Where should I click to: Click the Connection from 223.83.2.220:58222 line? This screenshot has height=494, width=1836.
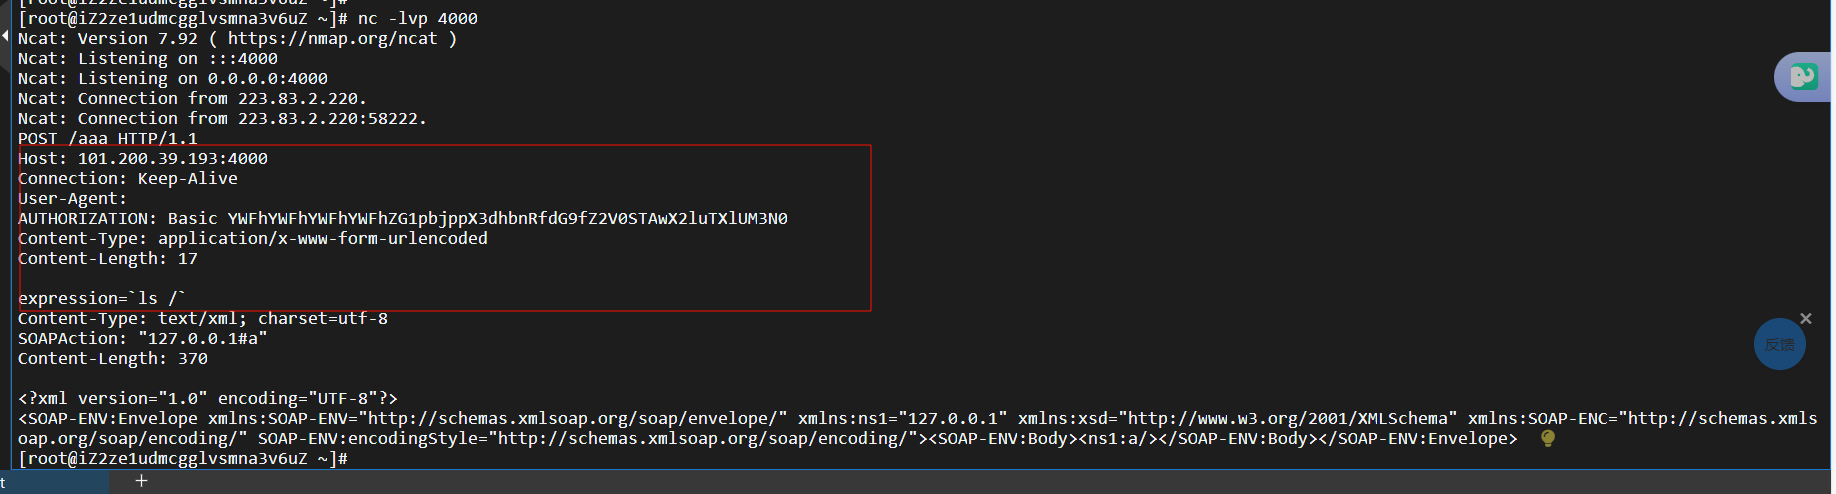pyautogui.click(x=222, y=118)
